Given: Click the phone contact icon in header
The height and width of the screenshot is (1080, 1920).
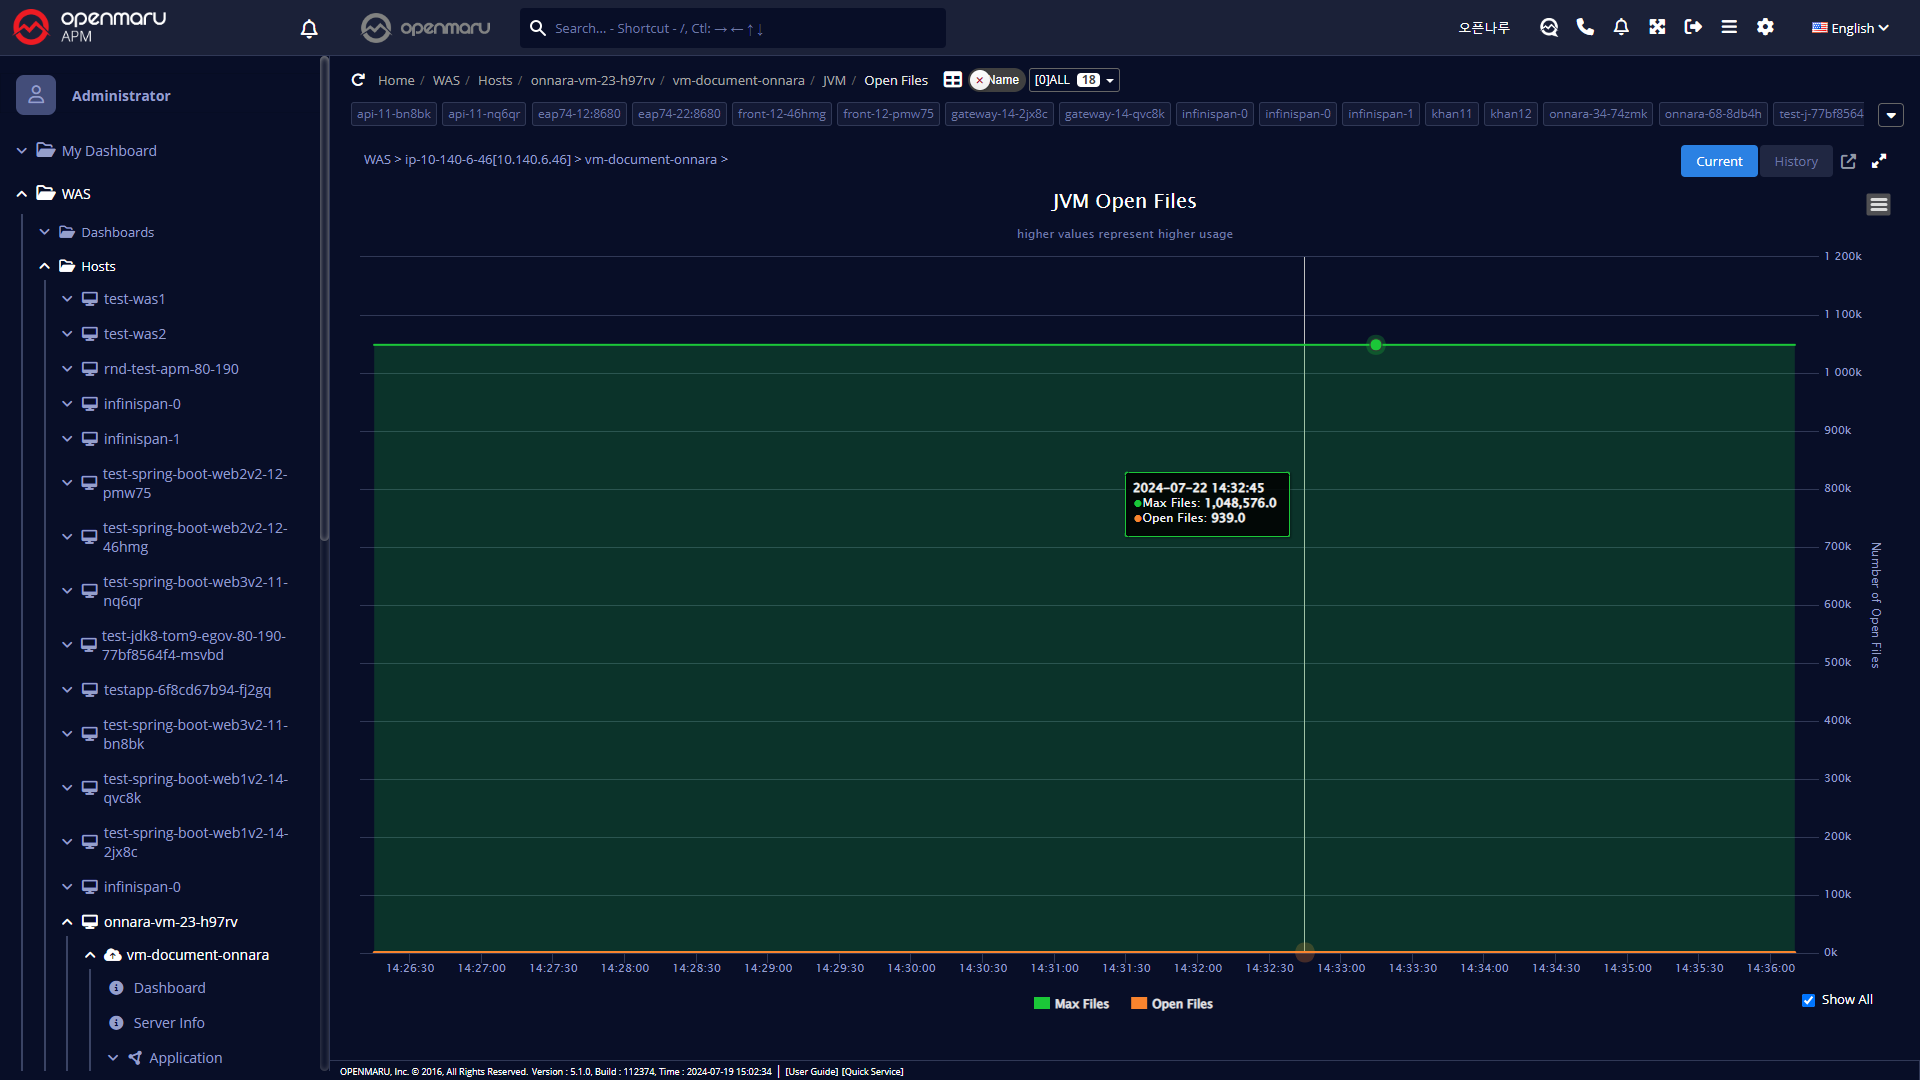Looking at the screenshot, I should 1585,27.
